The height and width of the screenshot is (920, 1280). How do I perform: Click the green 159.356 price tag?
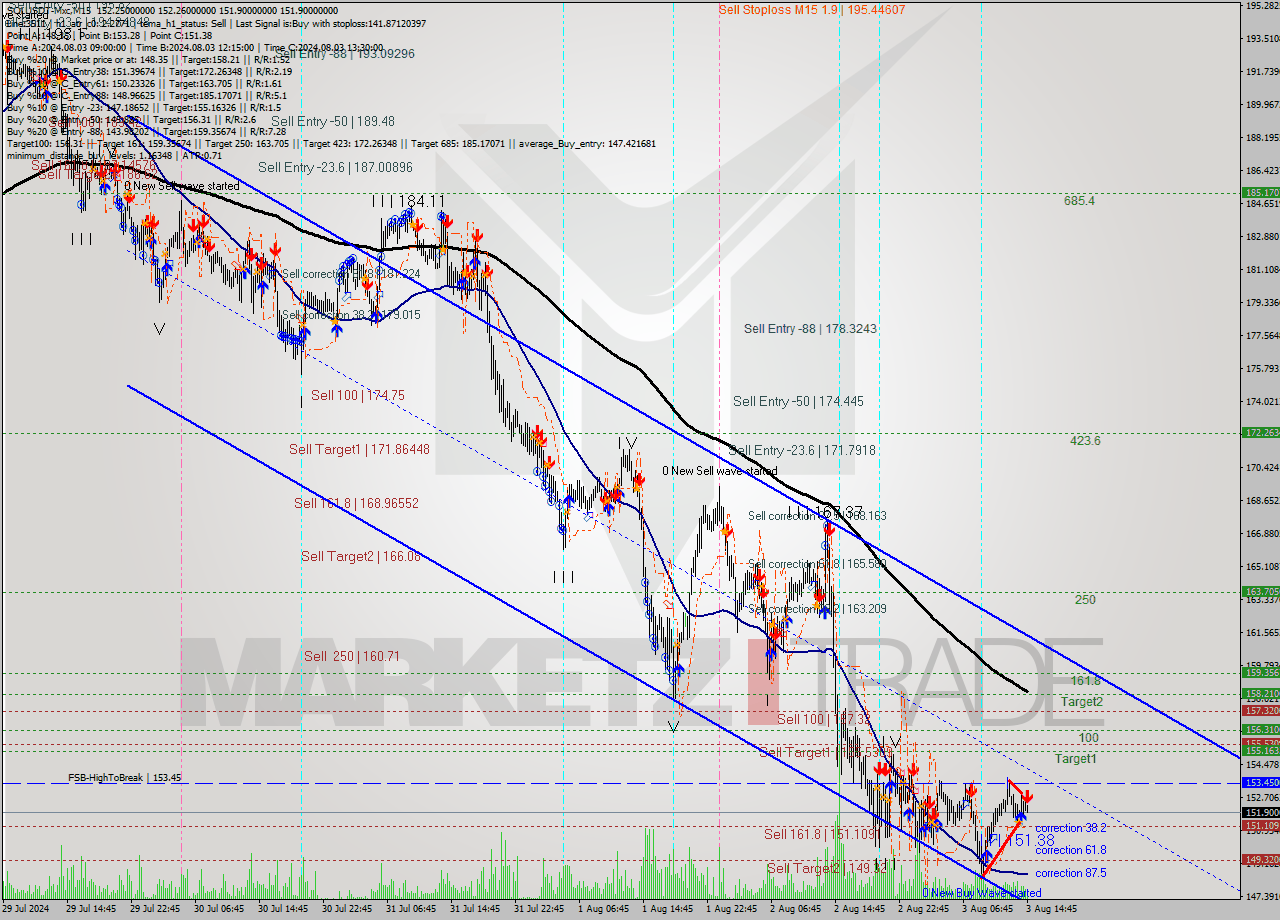(x=1260, y=672)
